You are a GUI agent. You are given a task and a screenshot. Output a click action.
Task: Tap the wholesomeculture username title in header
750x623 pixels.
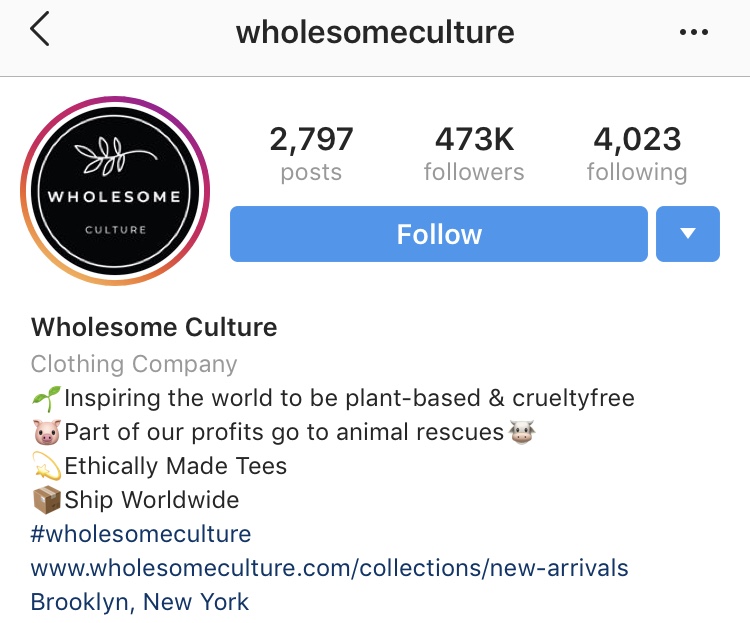click(375, 32)
